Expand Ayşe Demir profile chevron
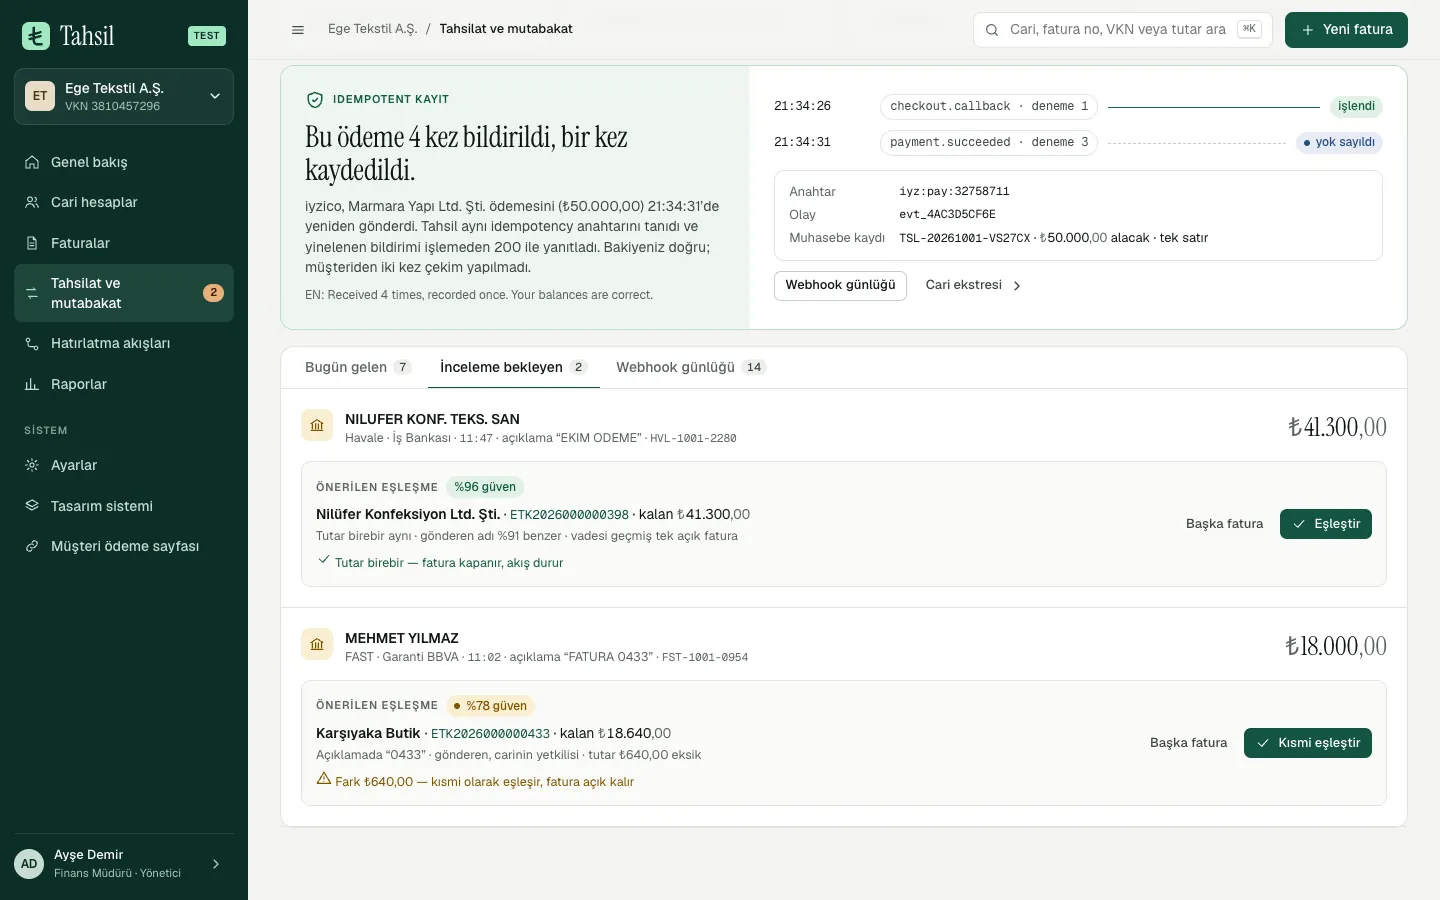The width and height of the screenshot is (1440, 900). (x=216, y=864)
